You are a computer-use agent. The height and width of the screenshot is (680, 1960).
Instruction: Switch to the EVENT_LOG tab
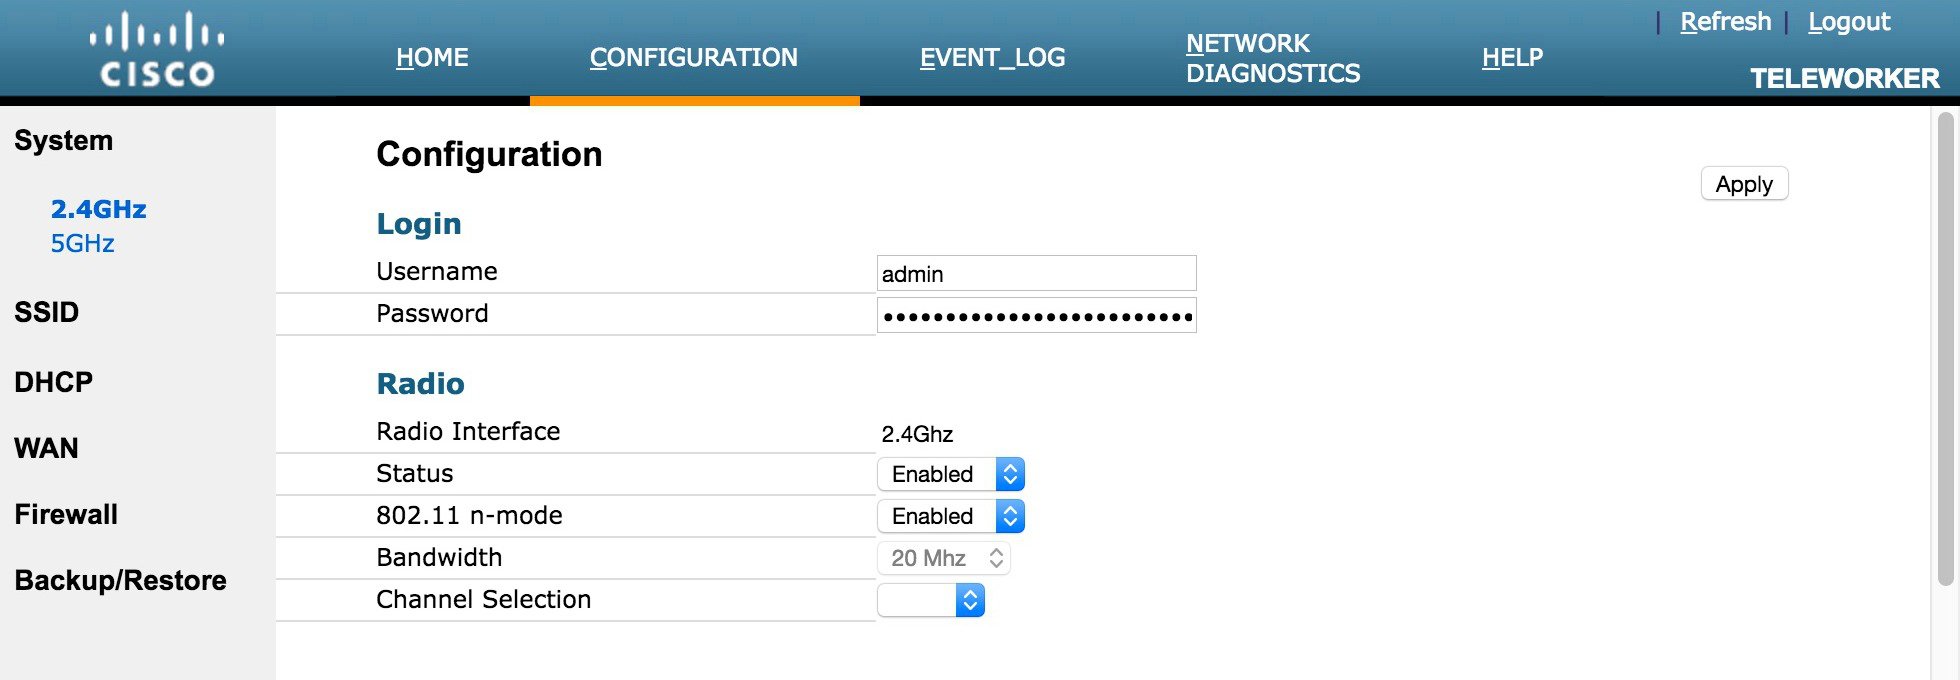pos(992,58)
